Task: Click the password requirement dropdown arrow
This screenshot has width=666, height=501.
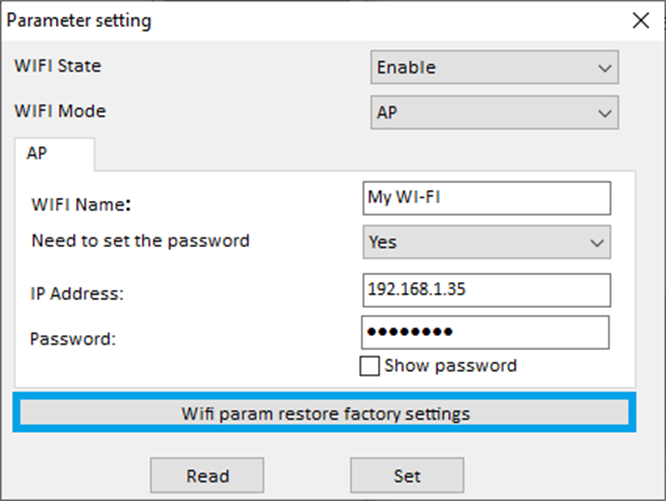Action: coord(596,242)
